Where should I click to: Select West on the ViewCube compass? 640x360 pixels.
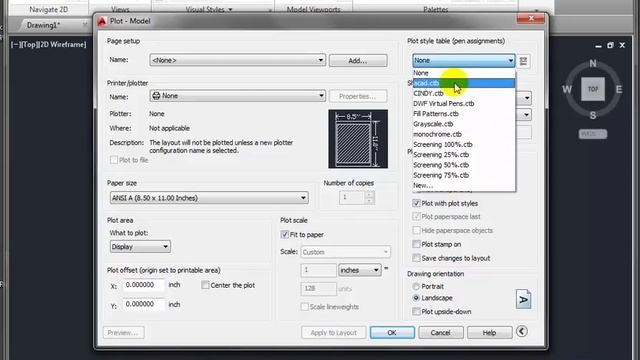coord(567,89)
